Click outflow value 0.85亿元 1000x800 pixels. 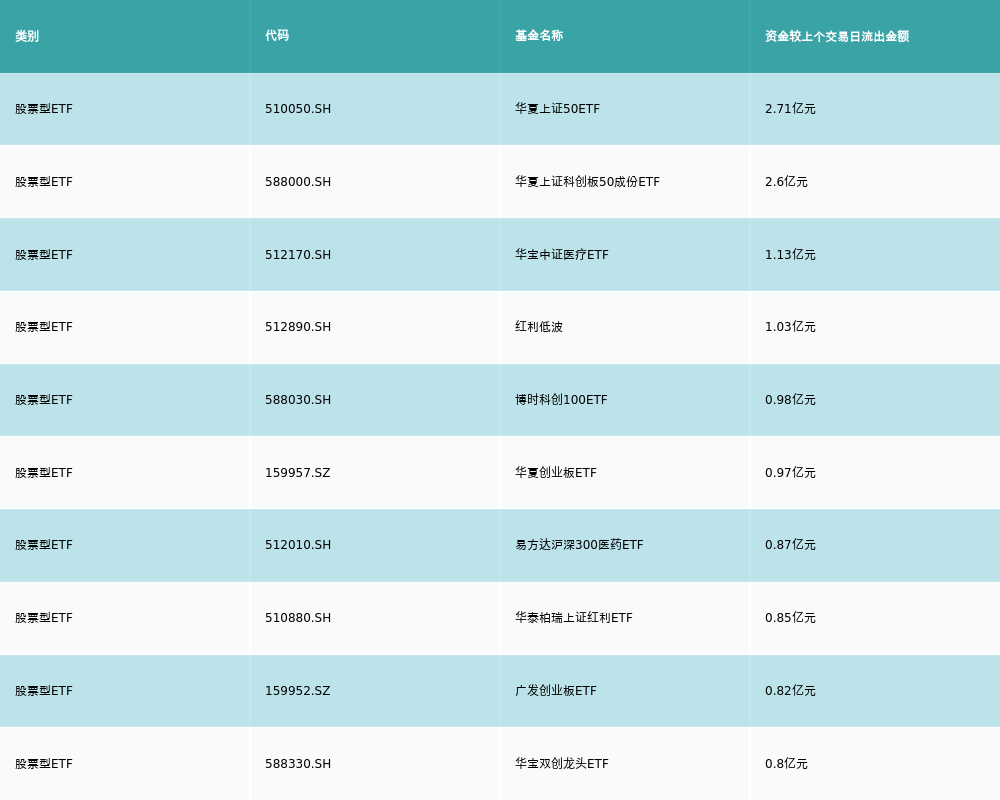tap(790, 618)
